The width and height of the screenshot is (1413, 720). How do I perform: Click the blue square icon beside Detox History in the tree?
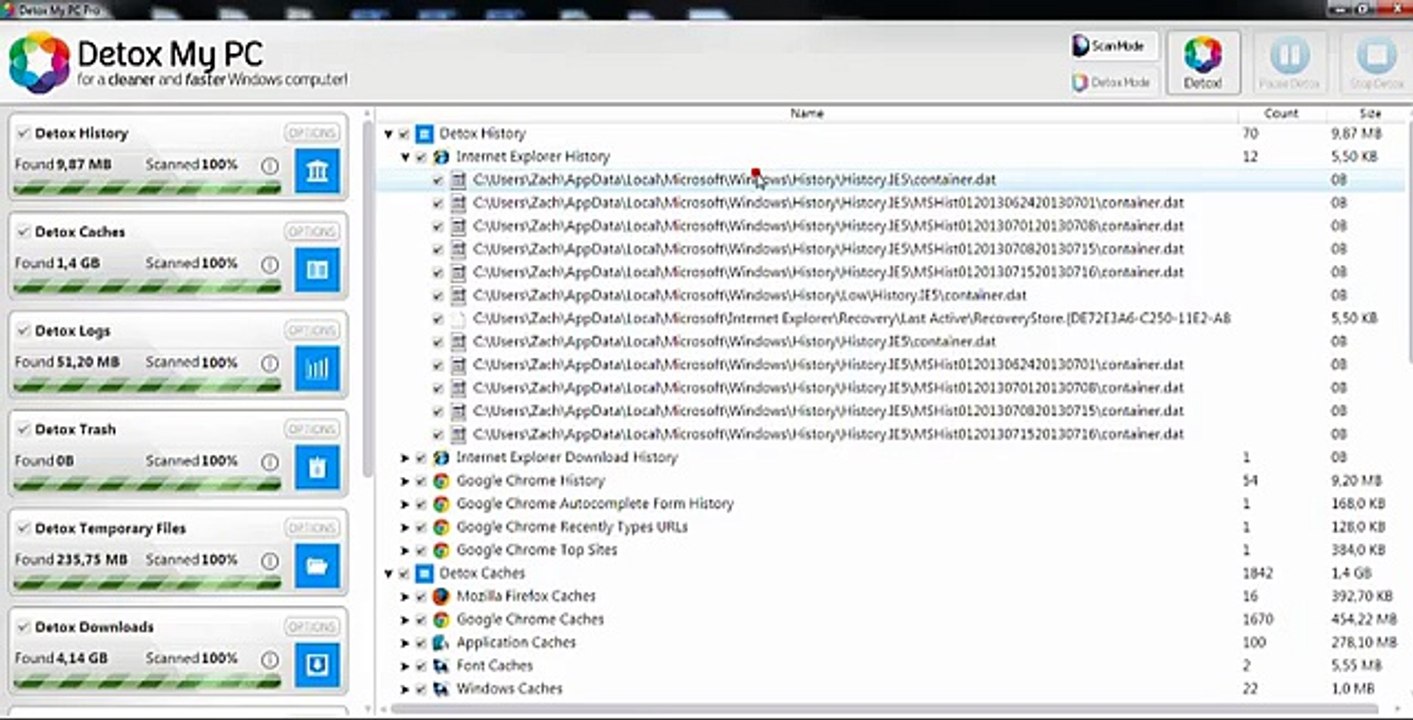(x=424, y=134)
